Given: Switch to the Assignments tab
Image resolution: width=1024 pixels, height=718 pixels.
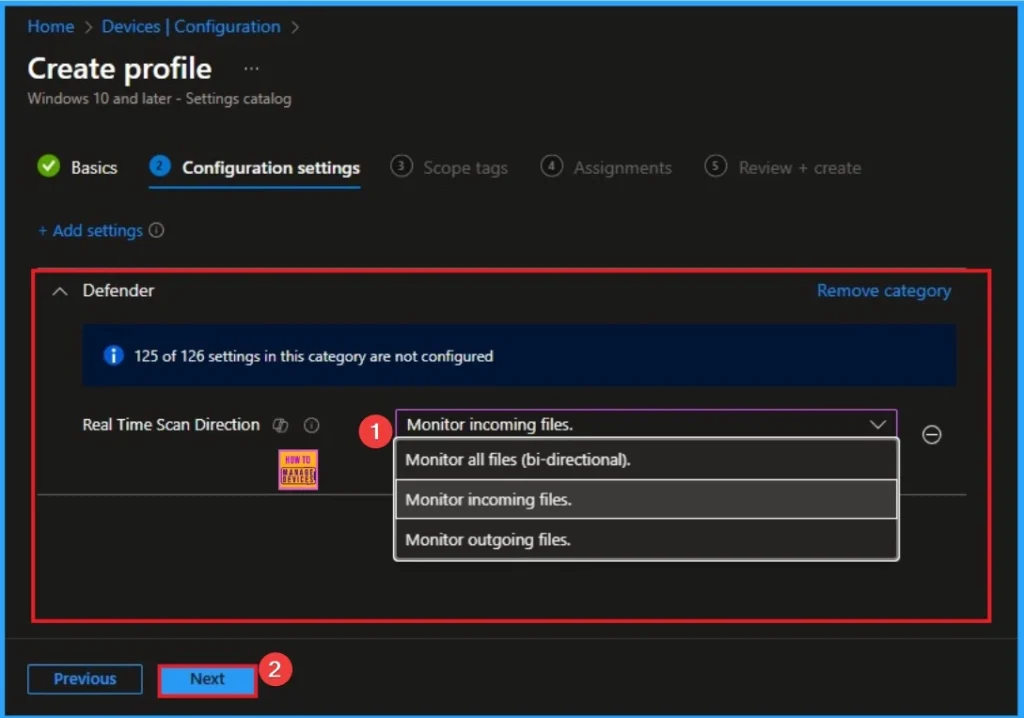Looking at the screenshot, I should tap(621, 167).
